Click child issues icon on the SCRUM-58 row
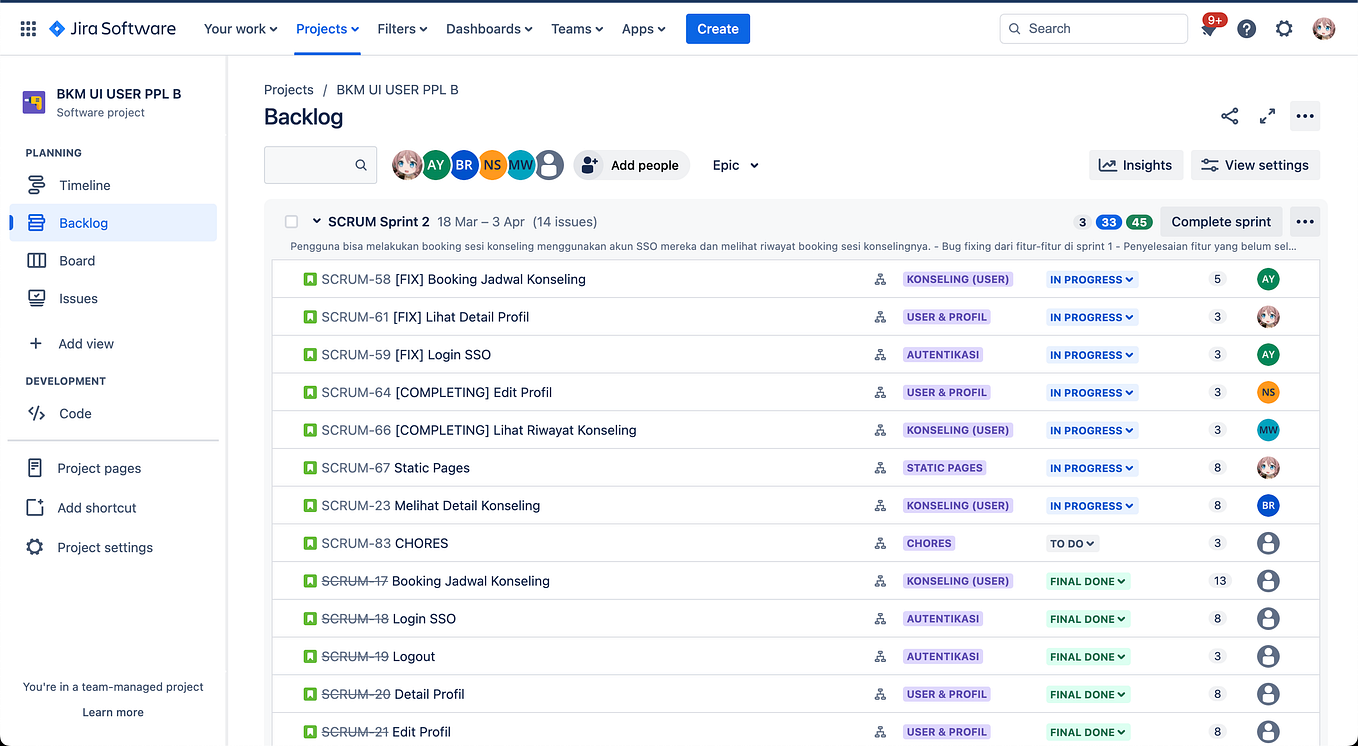1358x746 pixels. point(880,280)
